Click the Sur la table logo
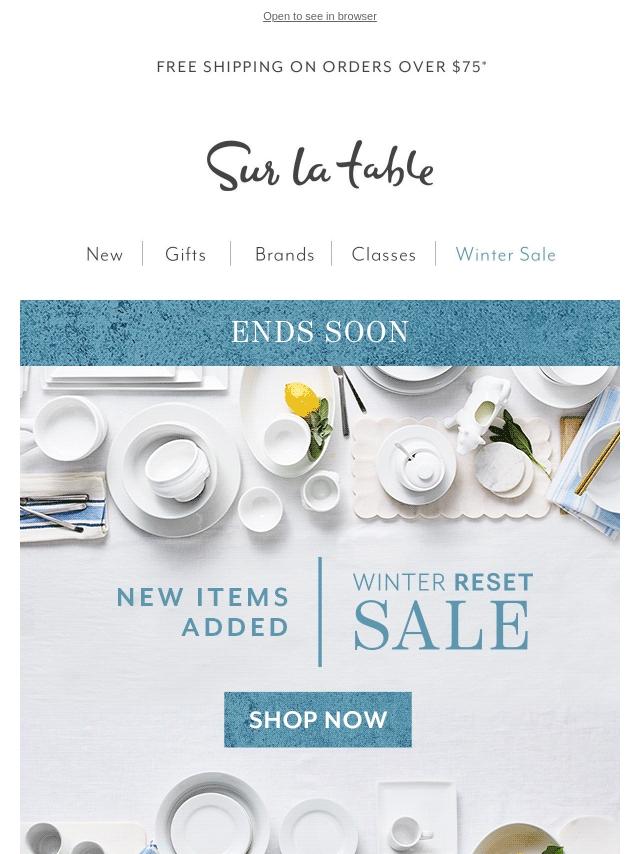 tap(320, 166)
